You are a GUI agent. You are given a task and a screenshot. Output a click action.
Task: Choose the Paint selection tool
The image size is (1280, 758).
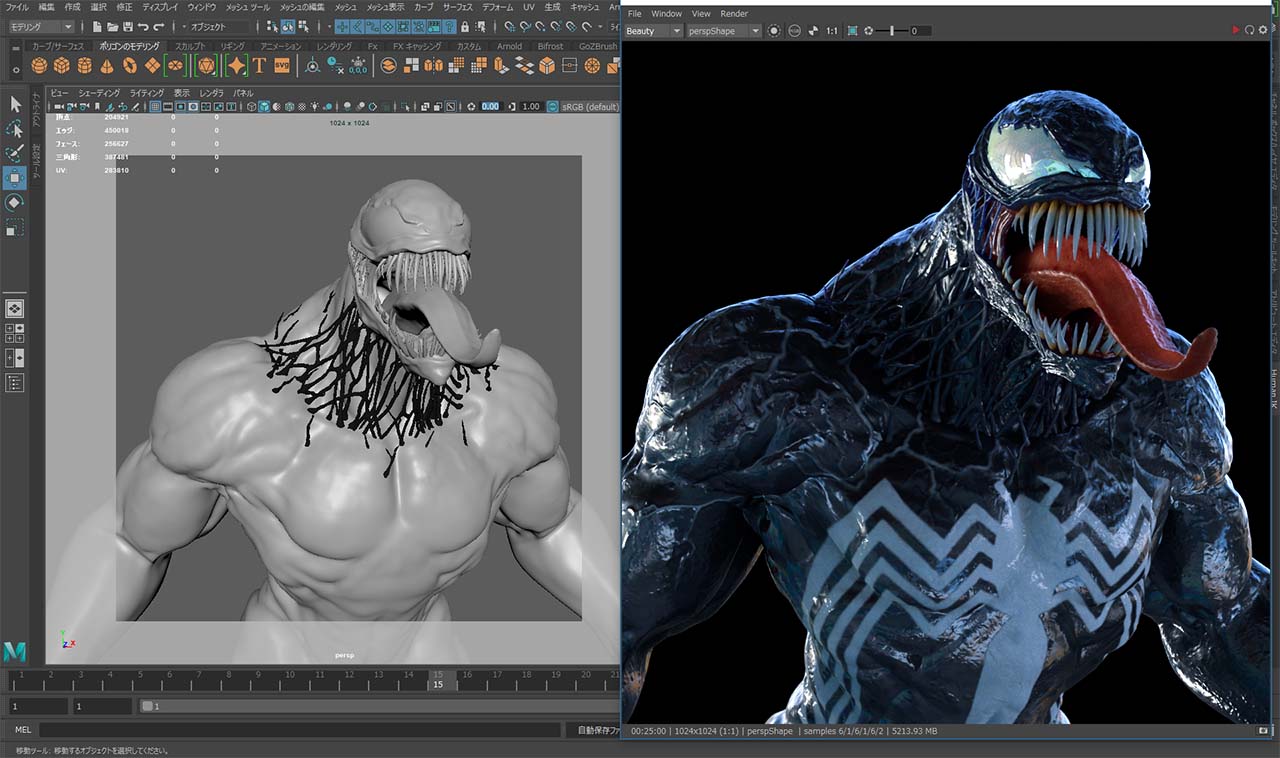click(x=15, y=153)
